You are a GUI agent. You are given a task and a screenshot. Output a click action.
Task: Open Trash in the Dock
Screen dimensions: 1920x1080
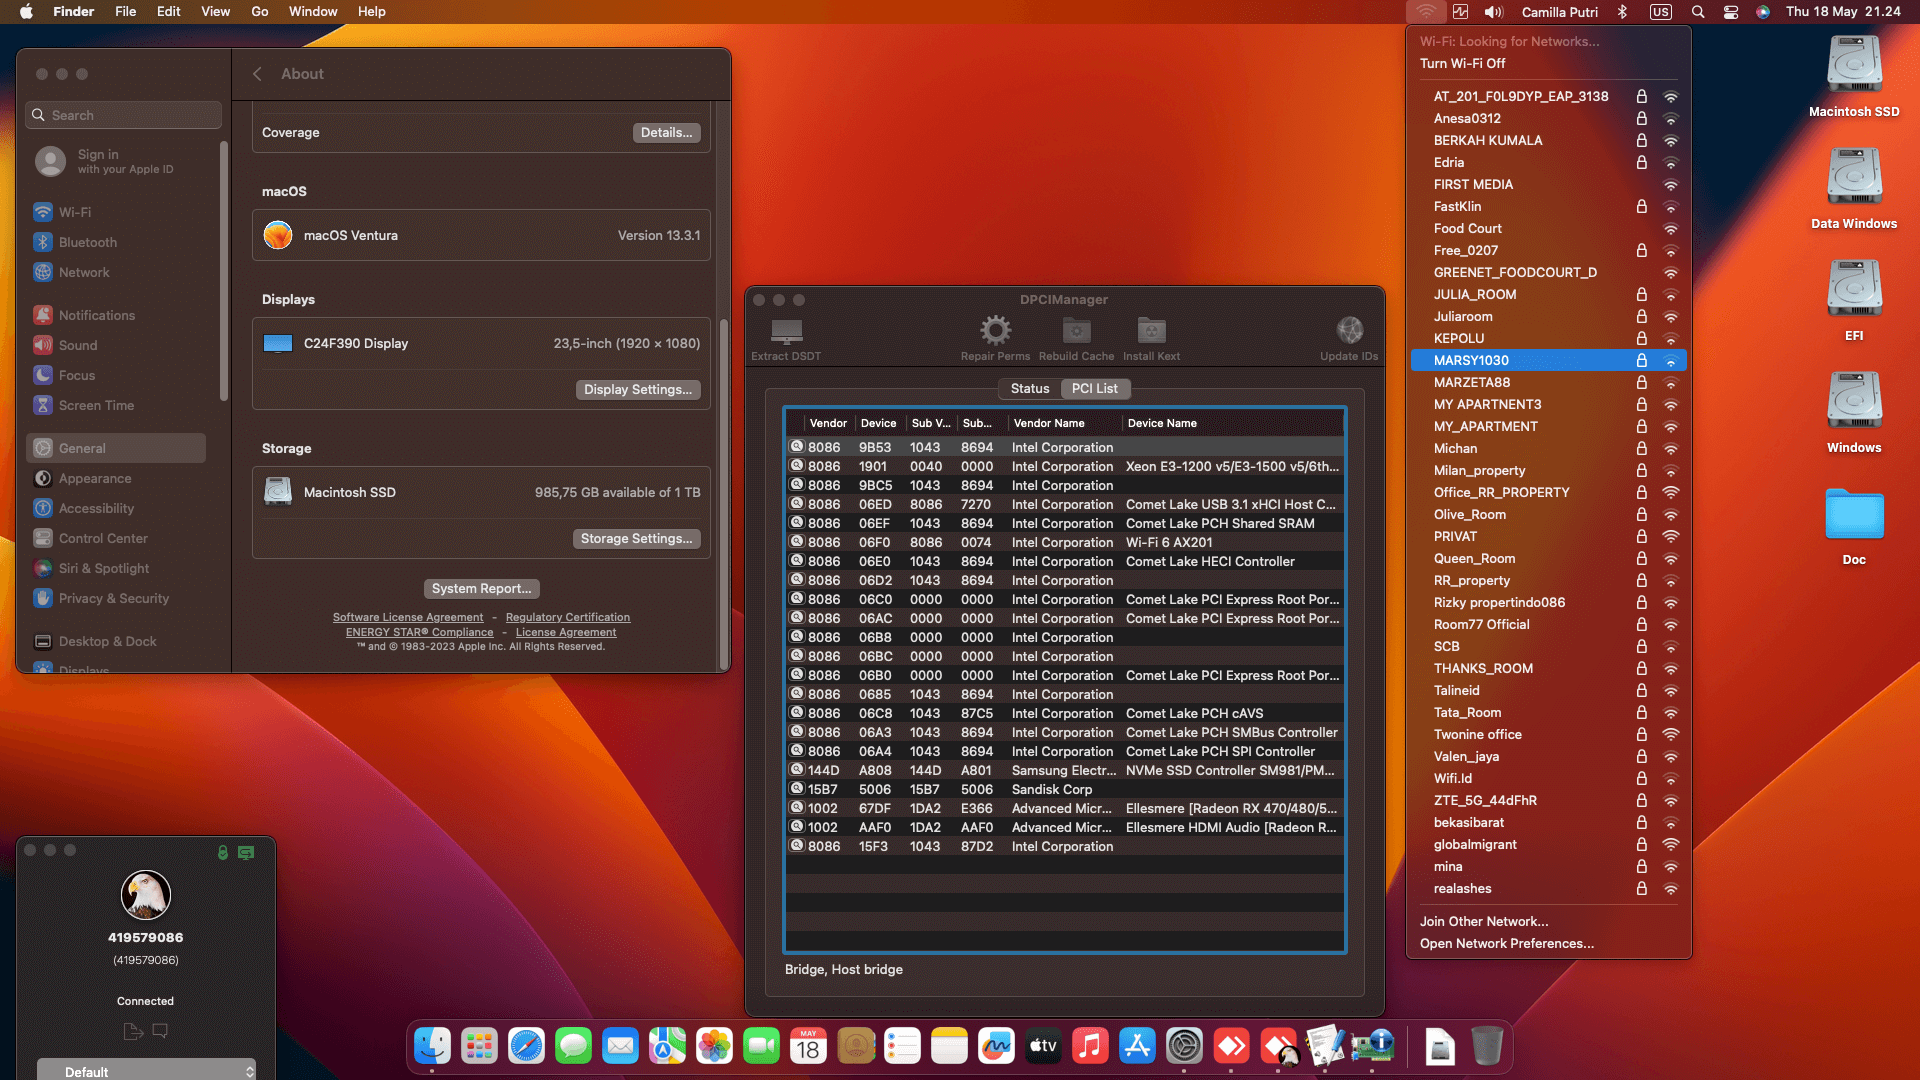[1487, 1047]
